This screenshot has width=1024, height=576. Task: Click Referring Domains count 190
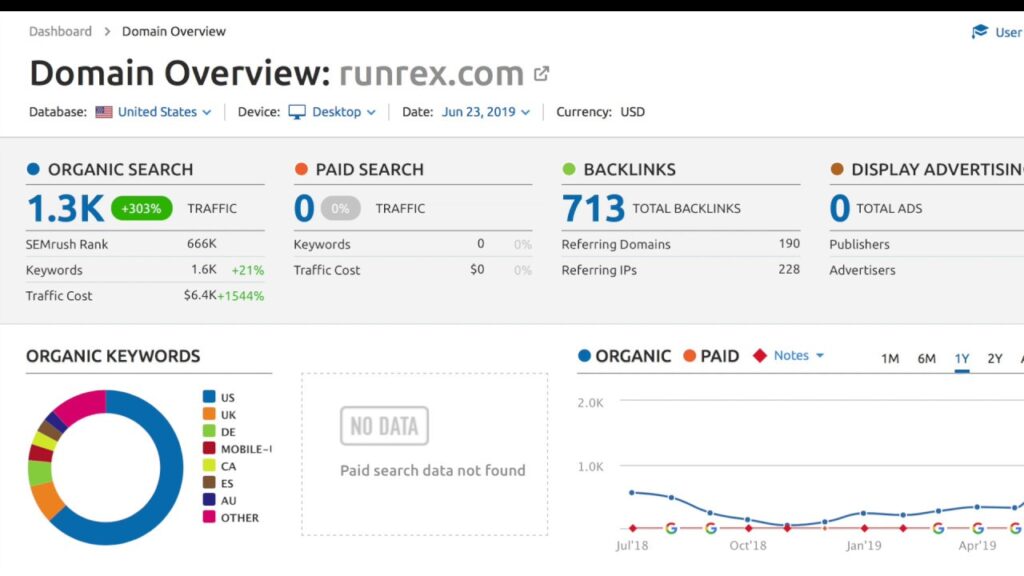789,244
